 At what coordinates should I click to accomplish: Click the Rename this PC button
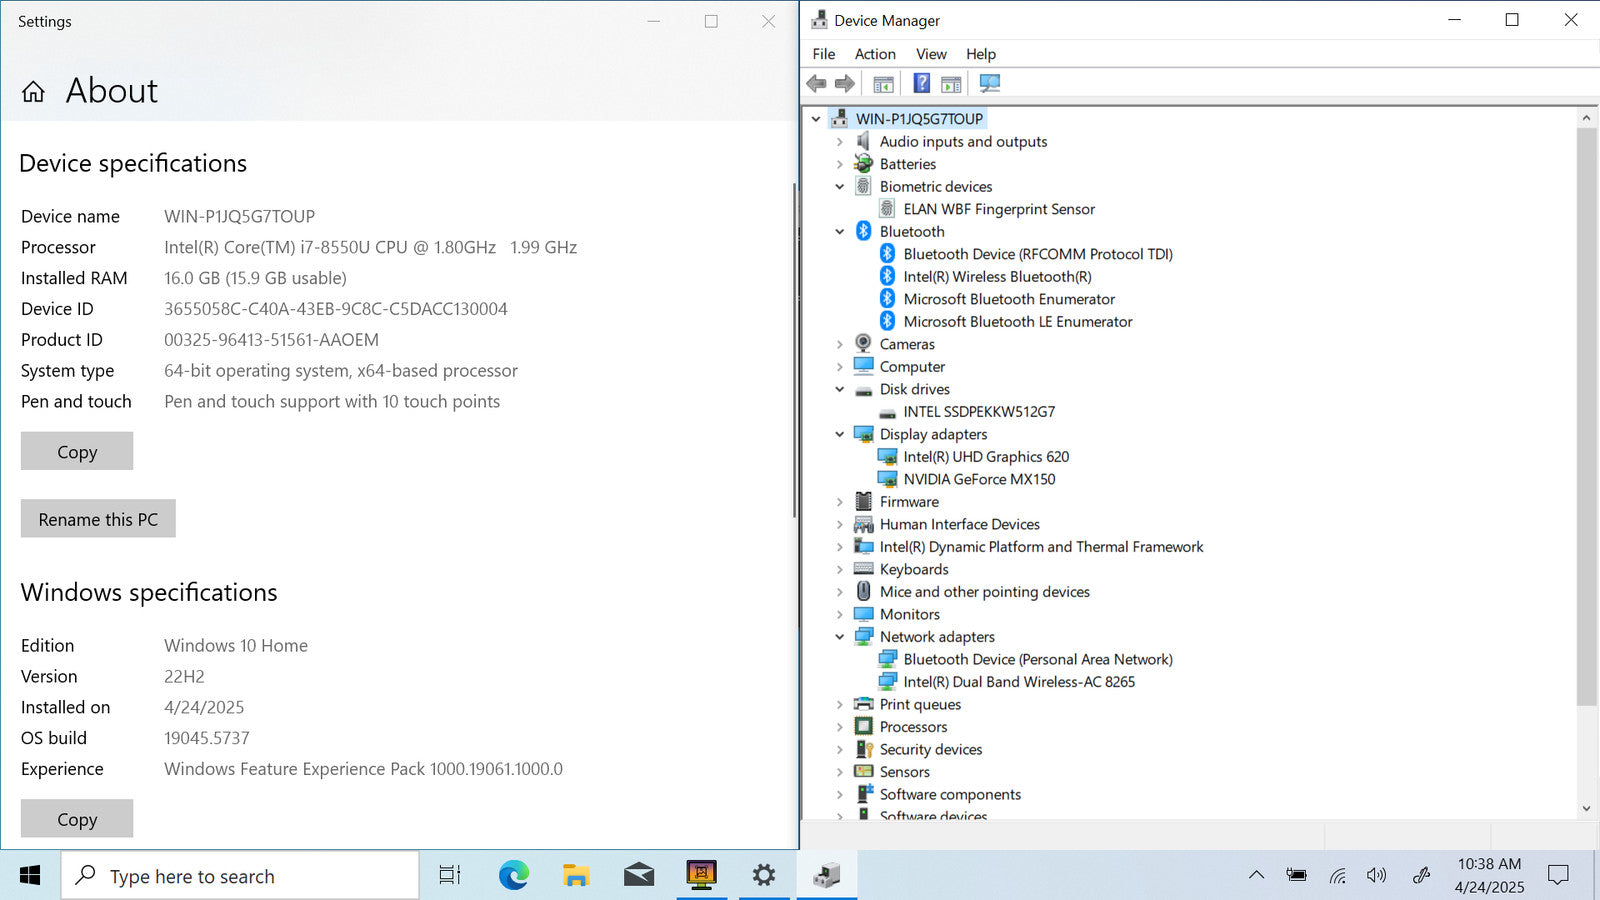(98, 519)
